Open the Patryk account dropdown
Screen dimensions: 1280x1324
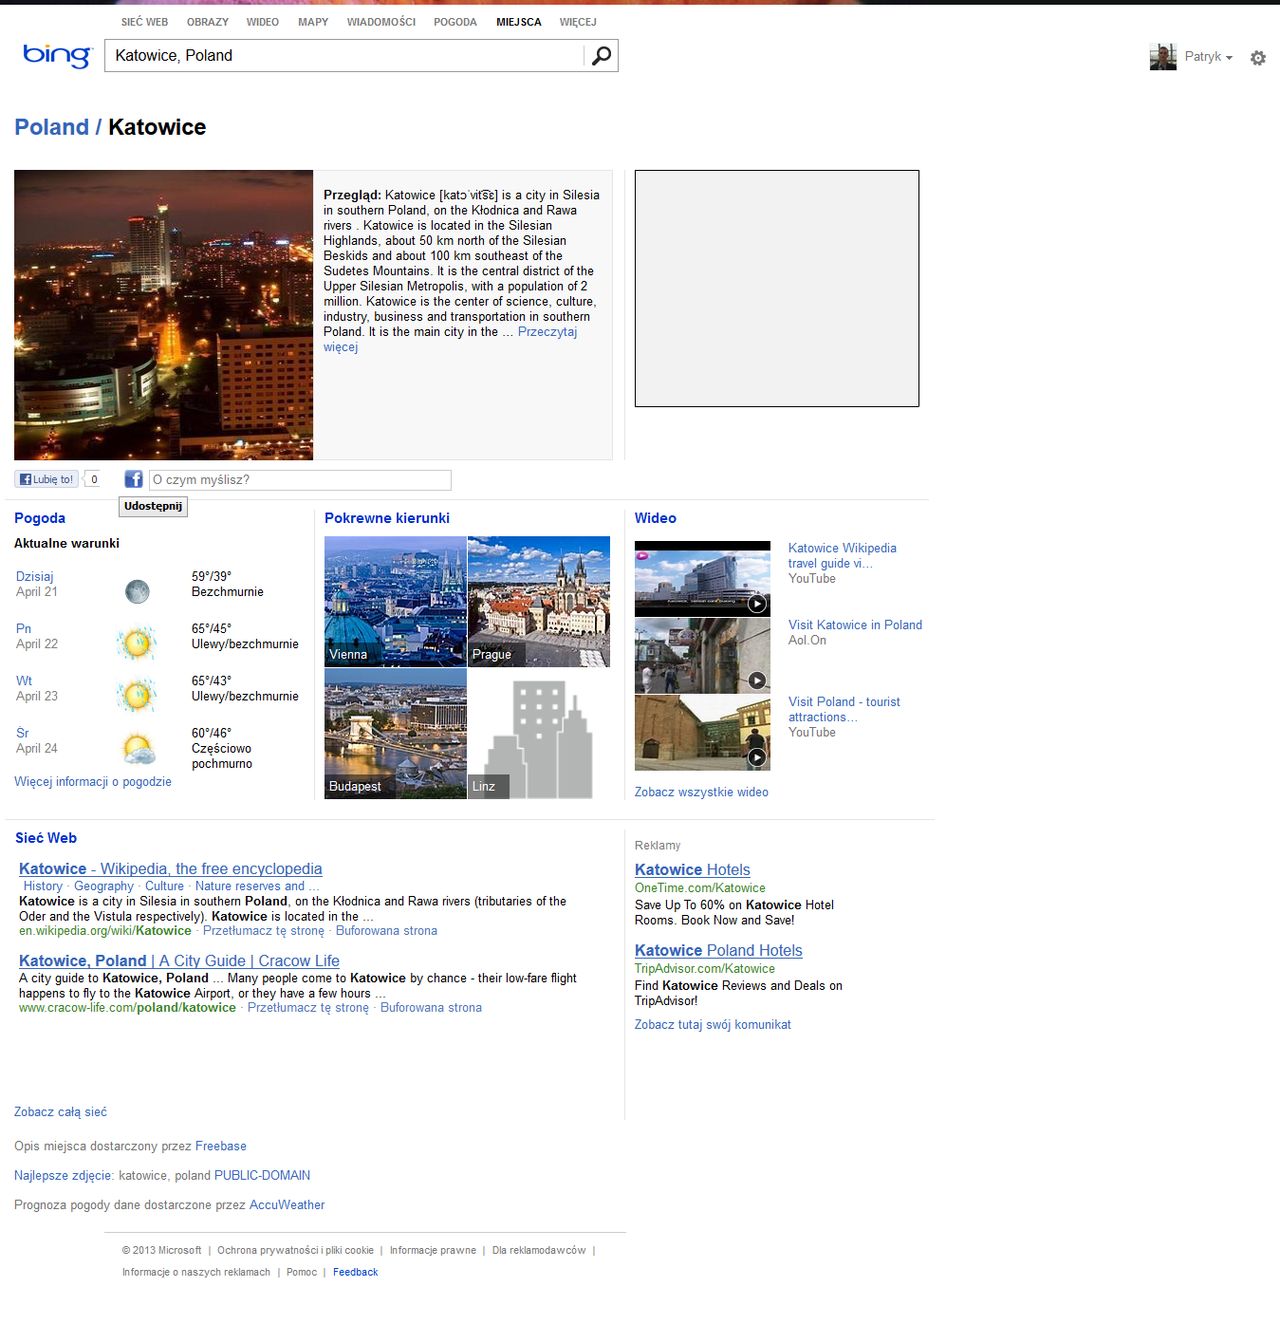point(1208,57)
